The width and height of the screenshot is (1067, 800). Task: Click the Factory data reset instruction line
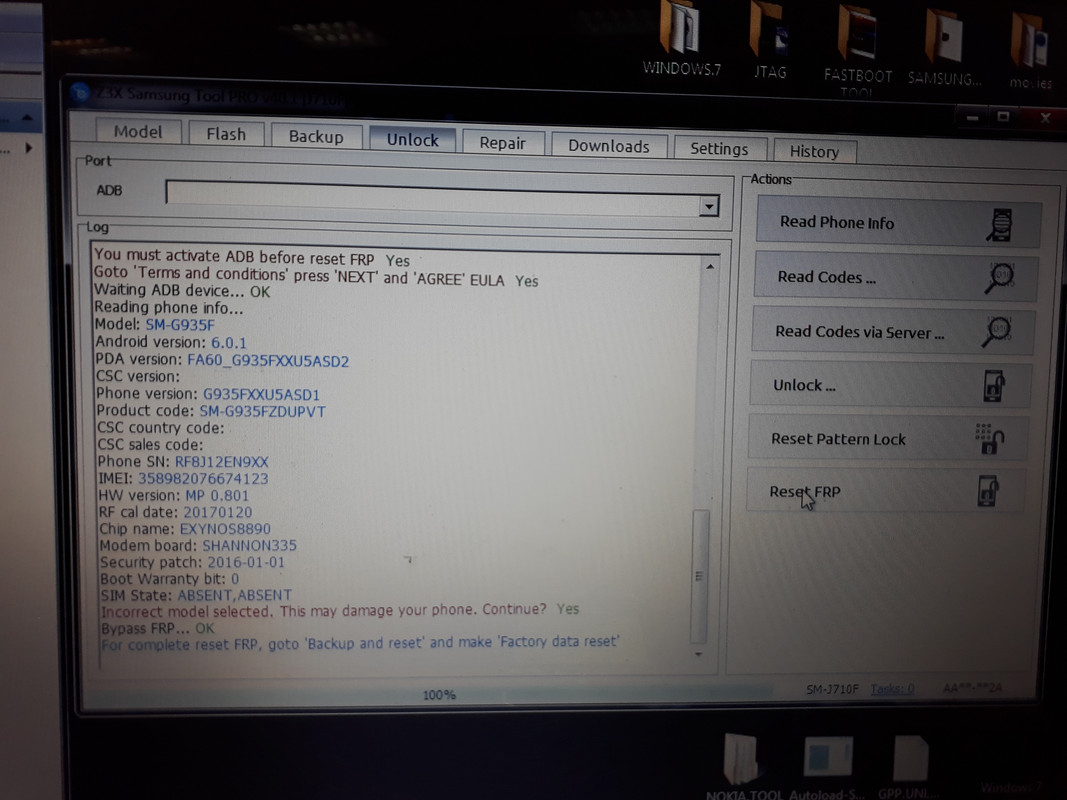click(360, 643)
